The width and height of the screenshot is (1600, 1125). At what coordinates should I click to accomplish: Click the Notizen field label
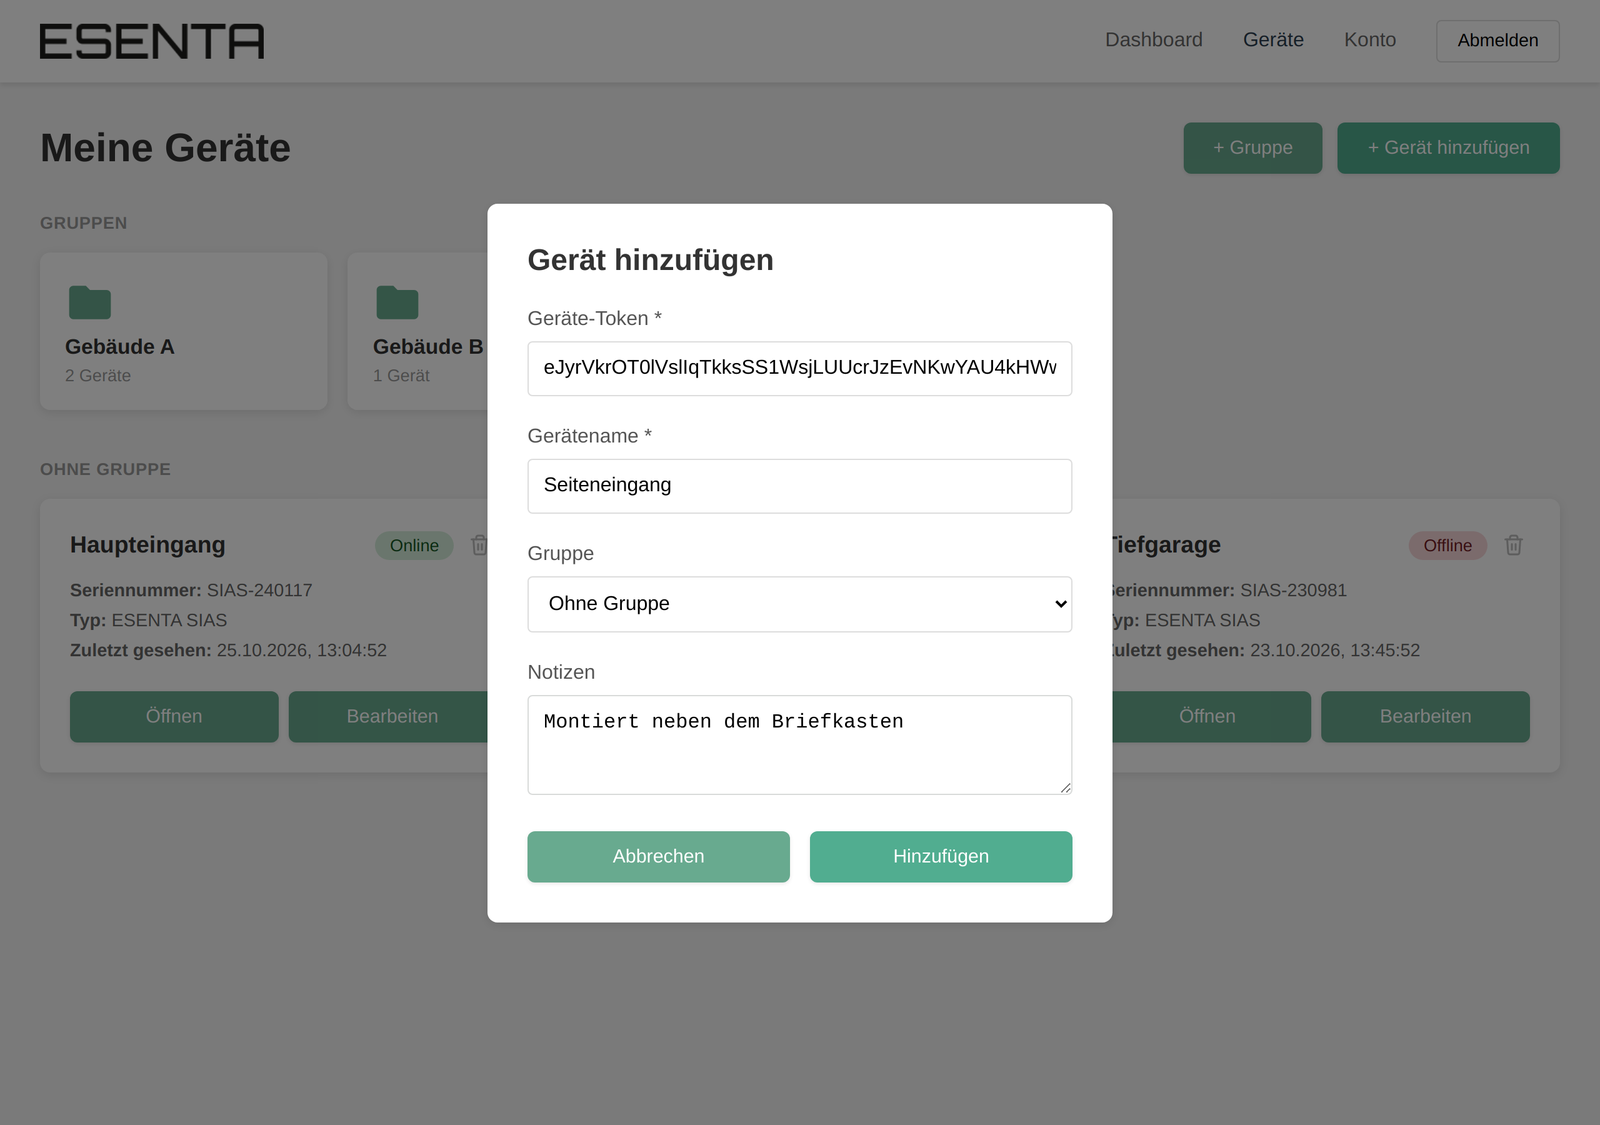pos(561,673)
